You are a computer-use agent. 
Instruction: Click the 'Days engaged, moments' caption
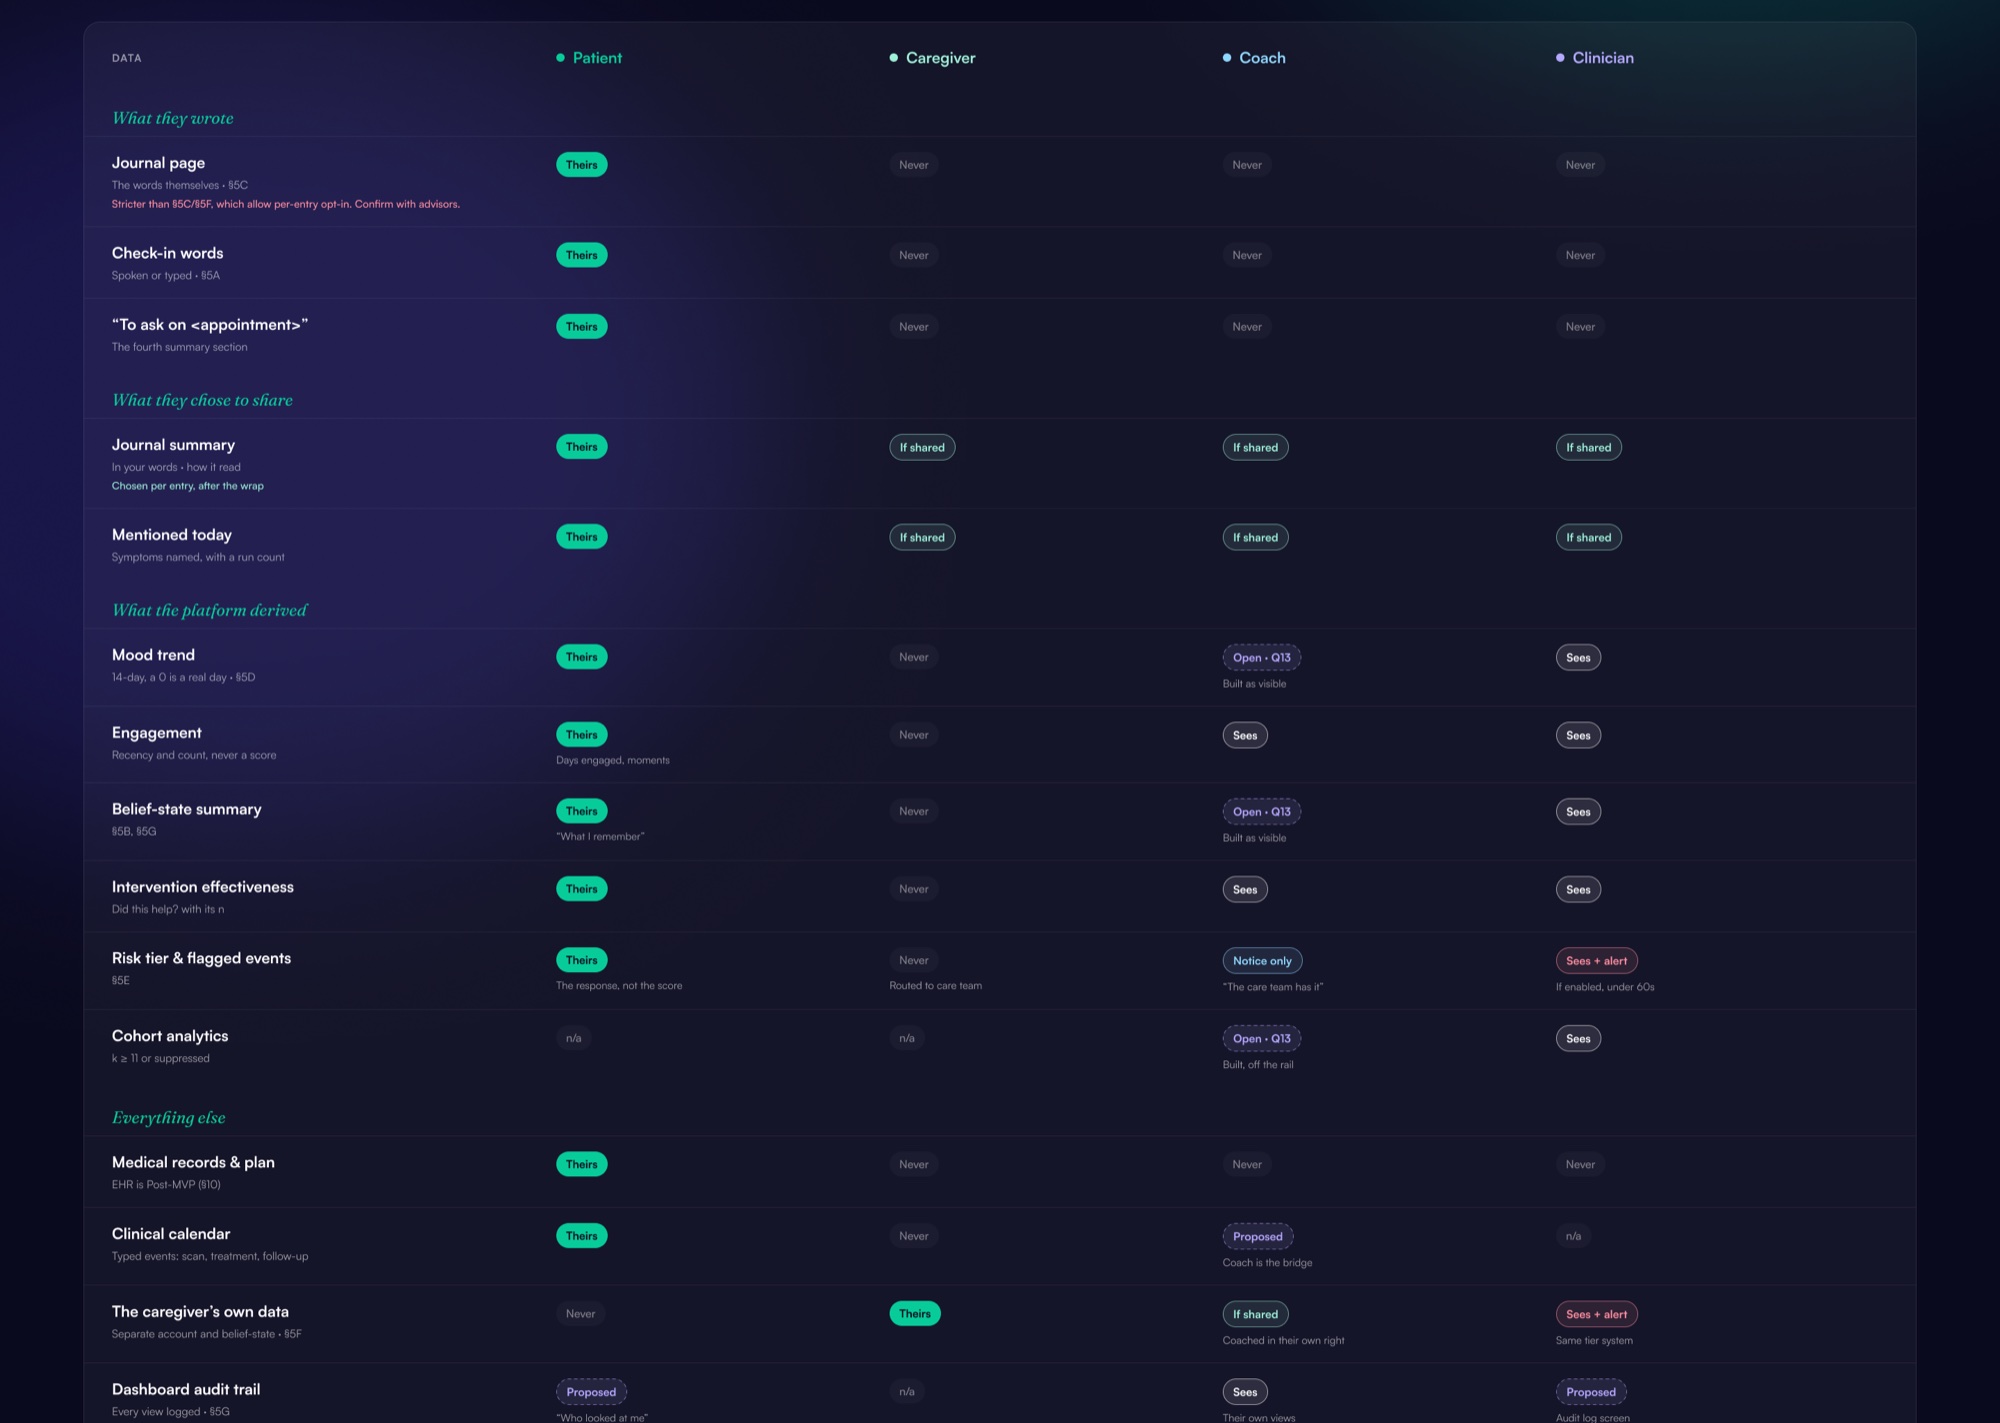613,760
